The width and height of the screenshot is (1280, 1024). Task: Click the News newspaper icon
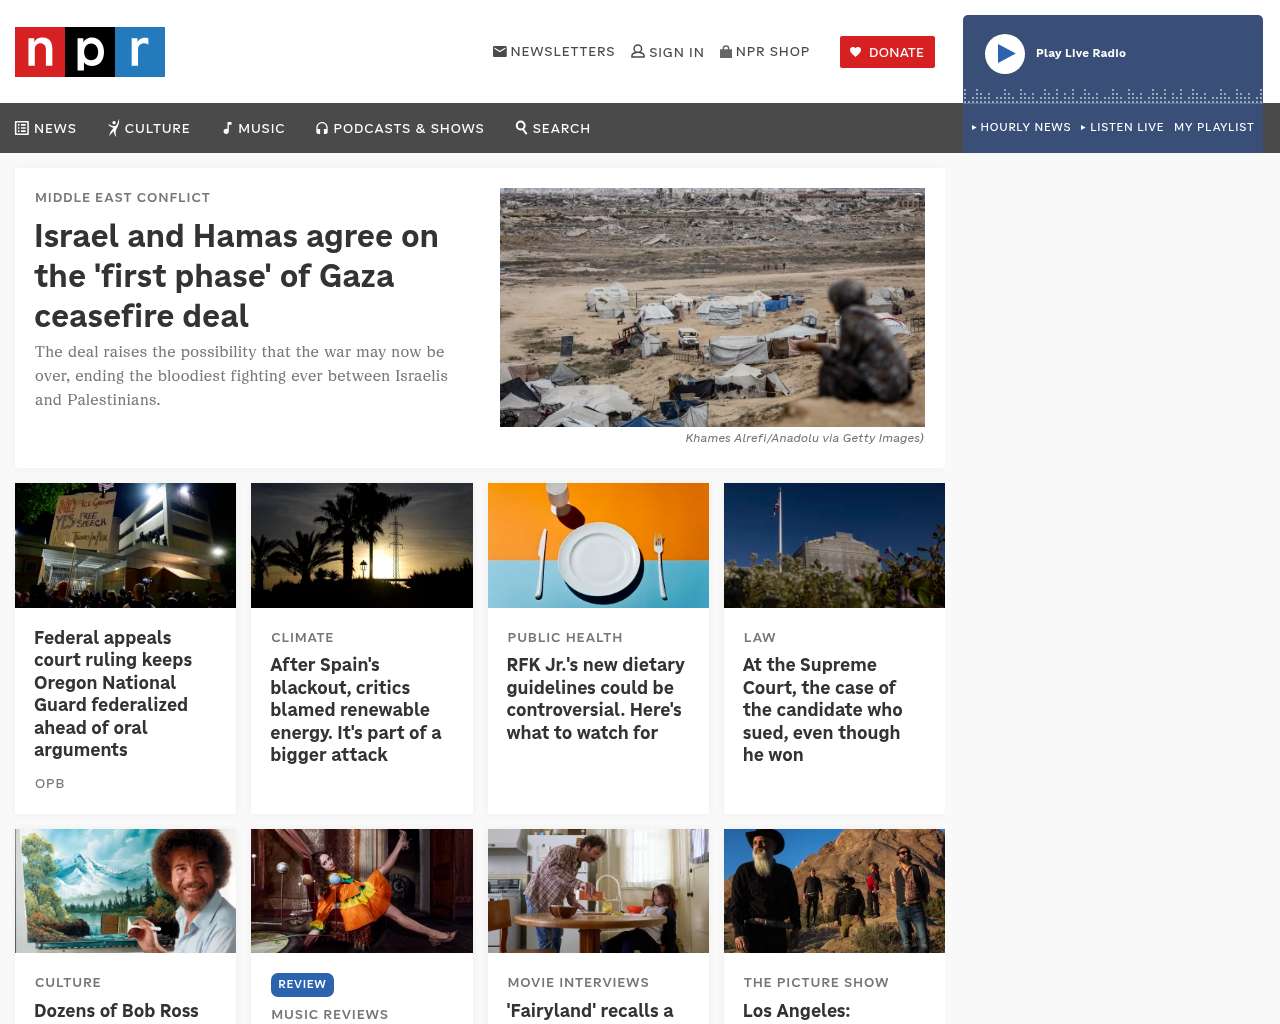22,128
